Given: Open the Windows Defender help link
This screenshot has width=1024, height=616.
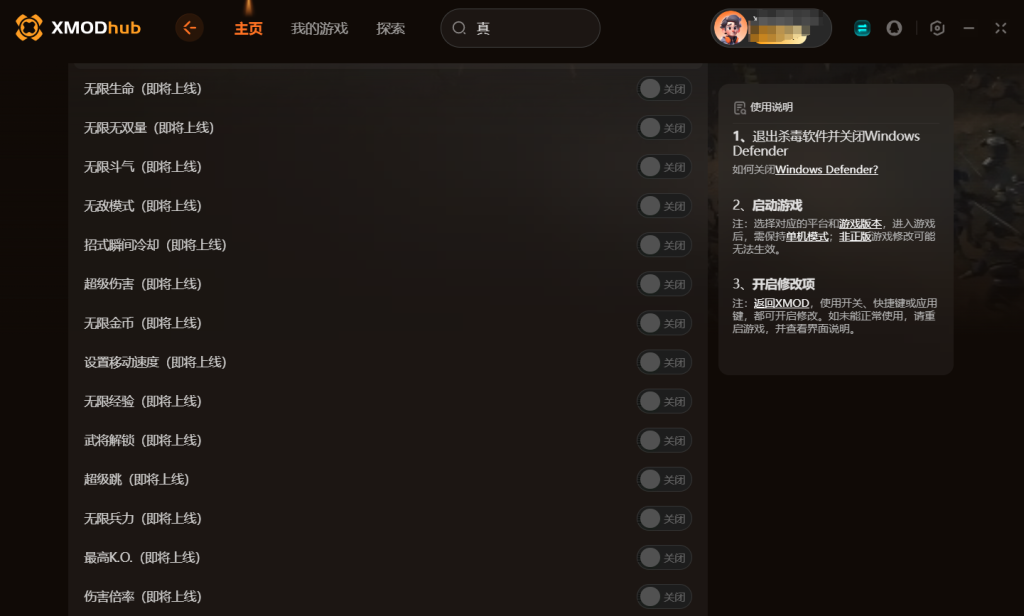Looking at the screenshot, I should coord(827,169).
